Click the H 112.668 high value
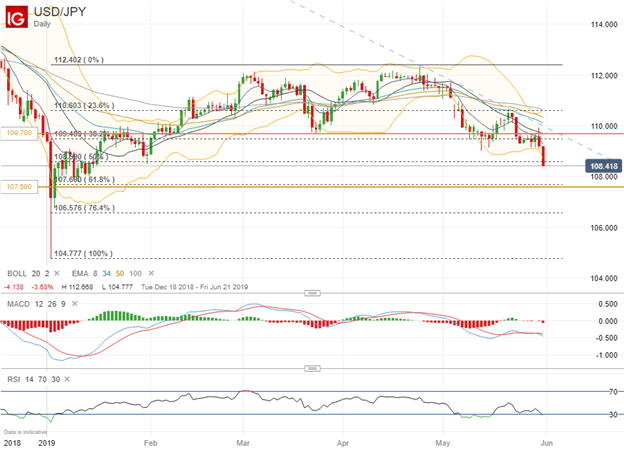The image size is (624, 449). [77, 287]
